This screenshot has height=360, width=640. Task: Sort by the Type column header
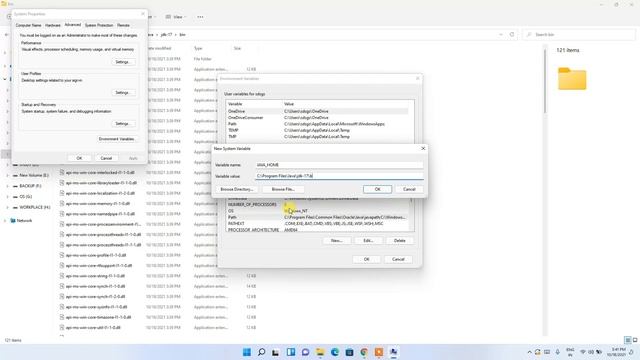[x=198, y=48]
